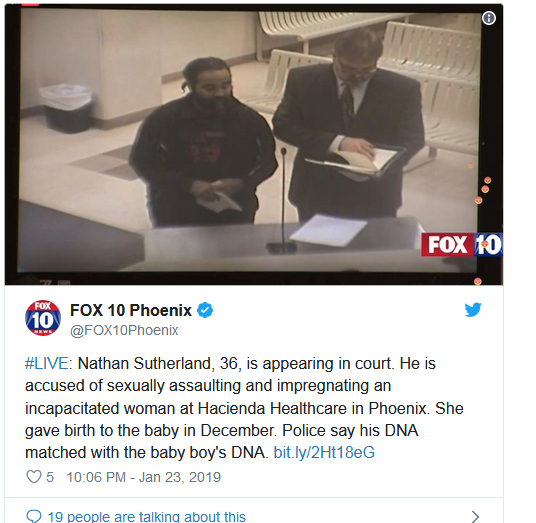Click '19 people are talking about this'

147,517
